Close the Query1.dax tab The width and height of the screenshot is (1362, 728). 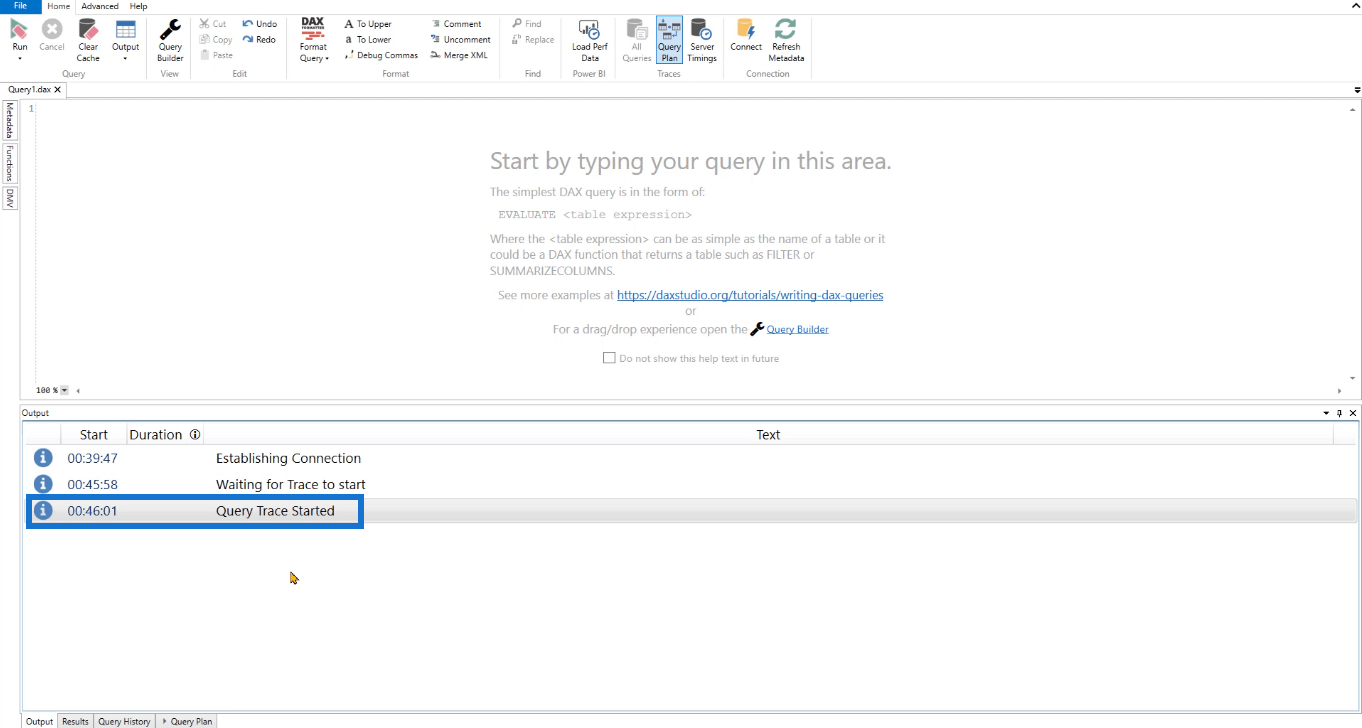[x=58, y=90]
